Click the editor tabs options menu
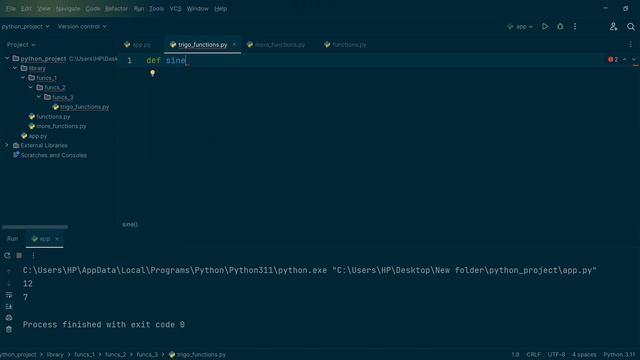640x360 pixels. (630, 44)
